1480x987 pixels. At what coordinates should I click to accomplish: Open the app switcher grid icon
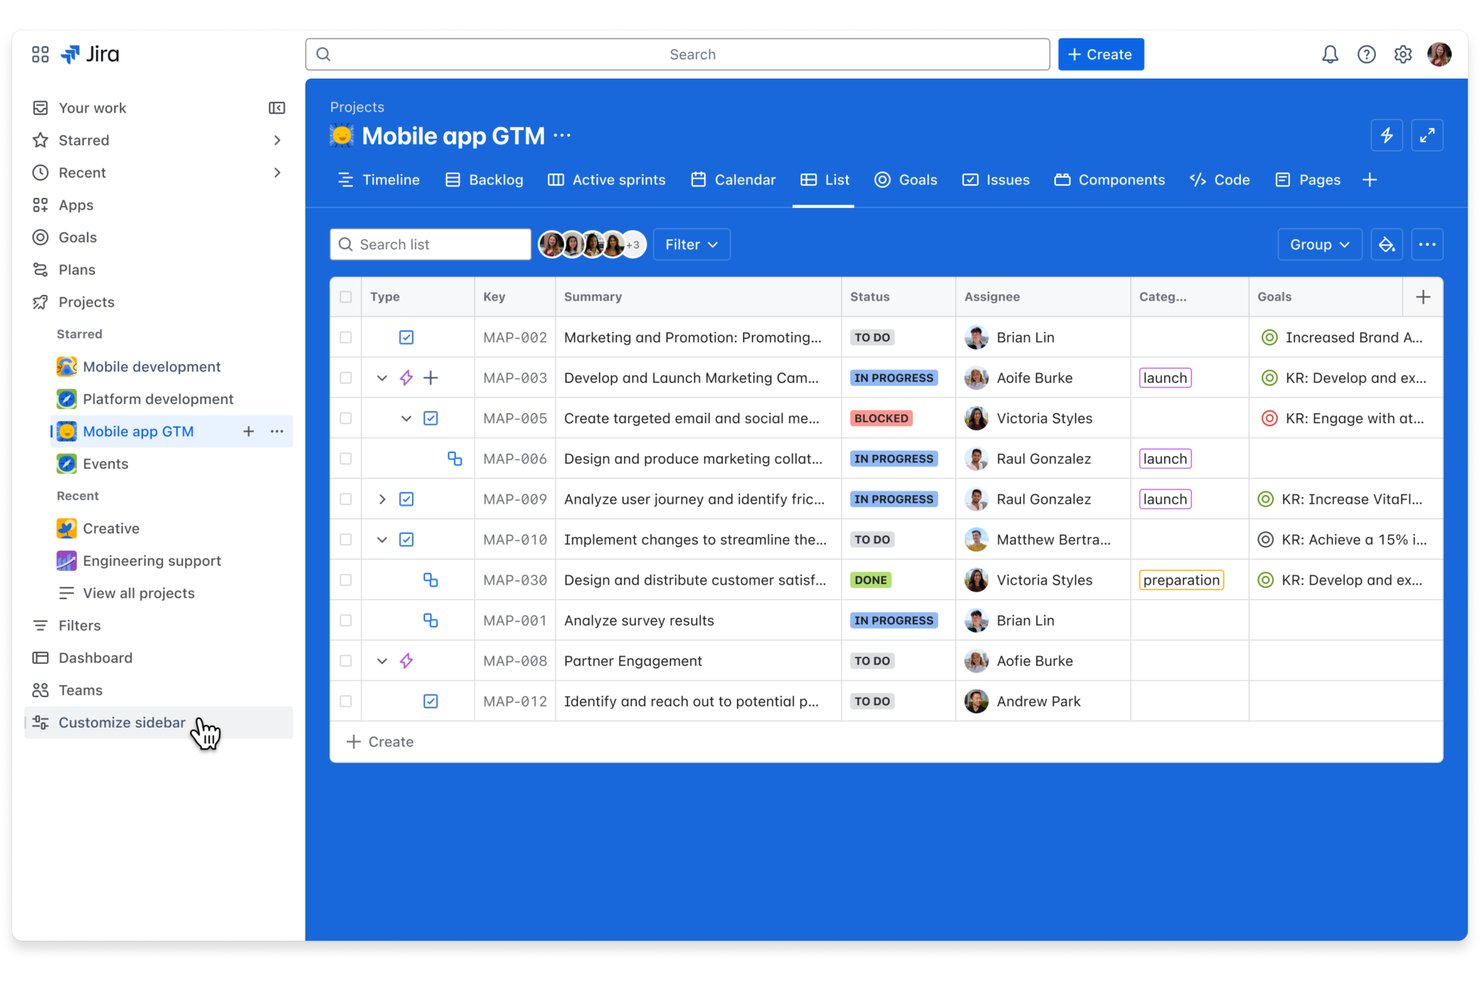click(40, 54)
